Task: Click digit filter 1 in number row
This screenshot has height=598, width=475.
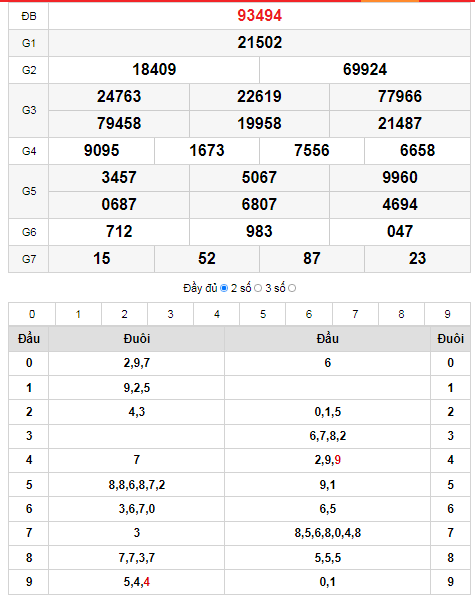Action: coord(78,314)
